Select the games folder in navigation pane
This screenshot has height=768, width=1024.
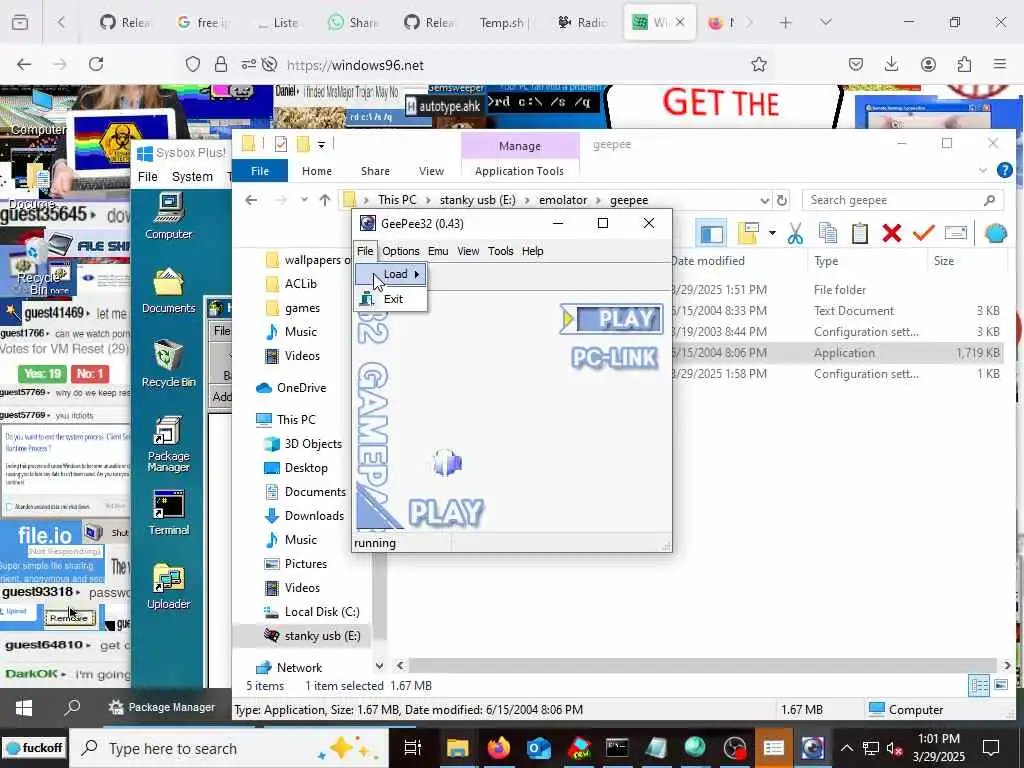pyautogui.click(x=302, y=308)
